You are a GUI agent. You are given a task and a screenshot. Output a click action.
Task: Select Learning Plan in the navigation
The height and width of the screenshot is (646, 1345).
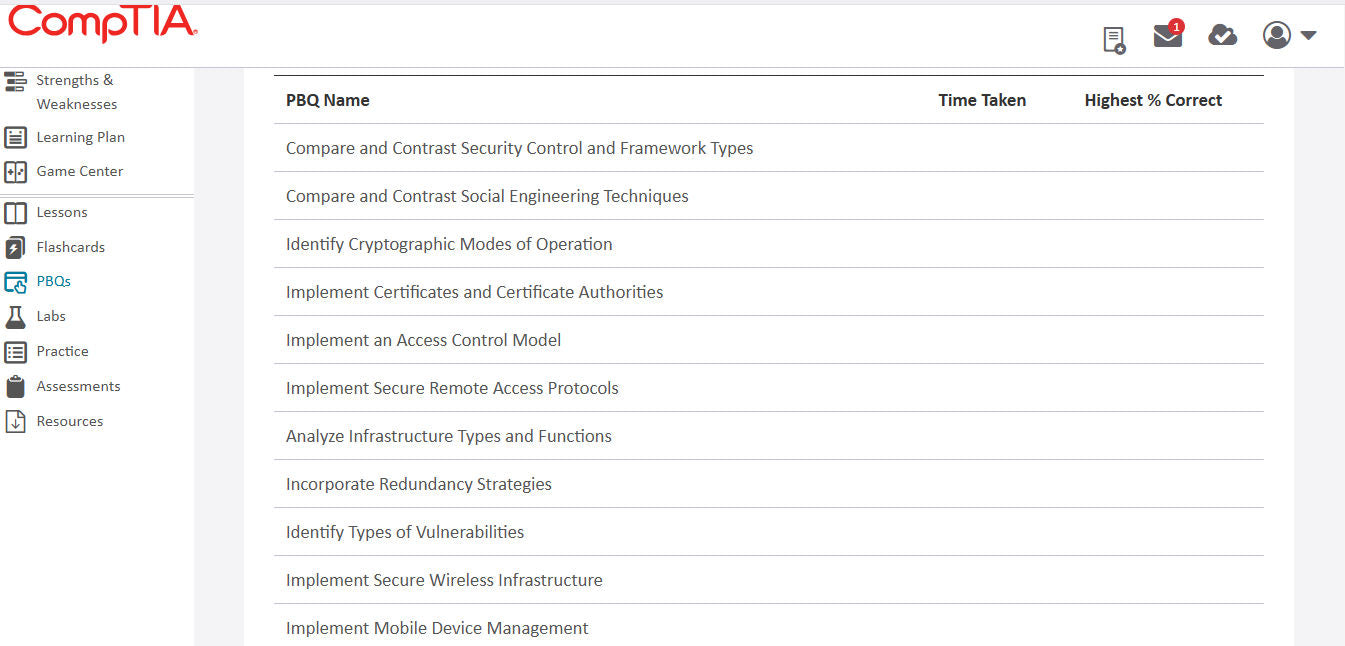click(14, 137)
